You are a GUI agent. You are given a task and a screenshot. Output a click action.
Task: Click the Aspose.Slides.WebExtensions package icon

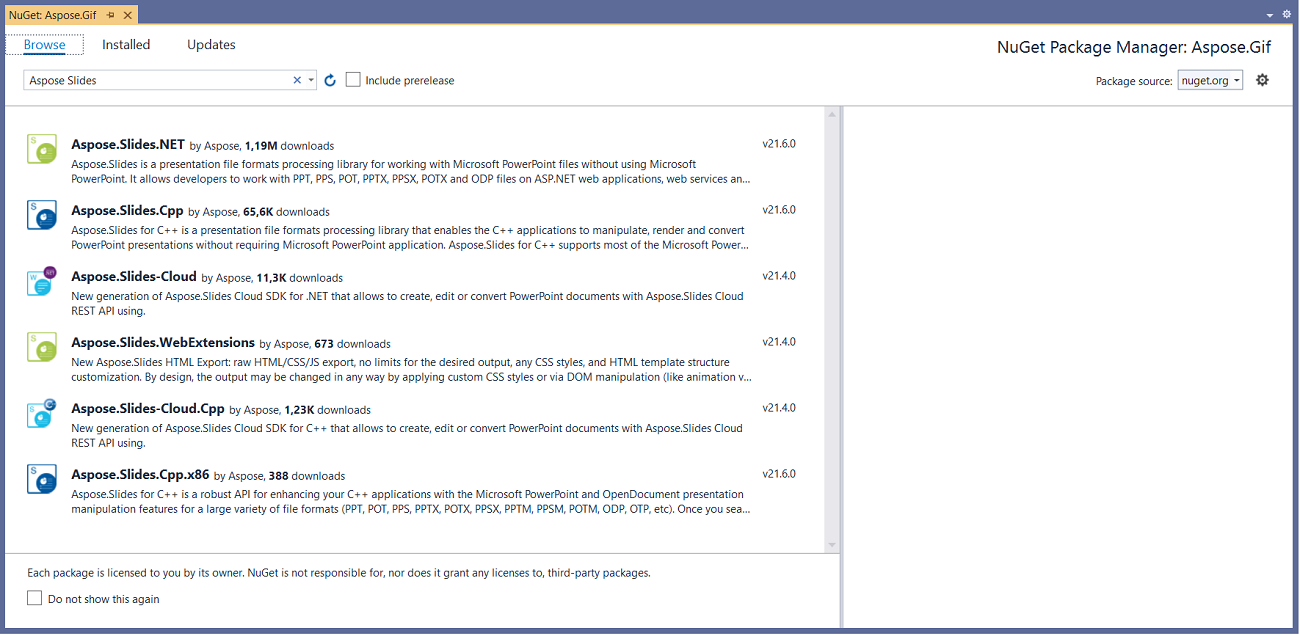41,346
